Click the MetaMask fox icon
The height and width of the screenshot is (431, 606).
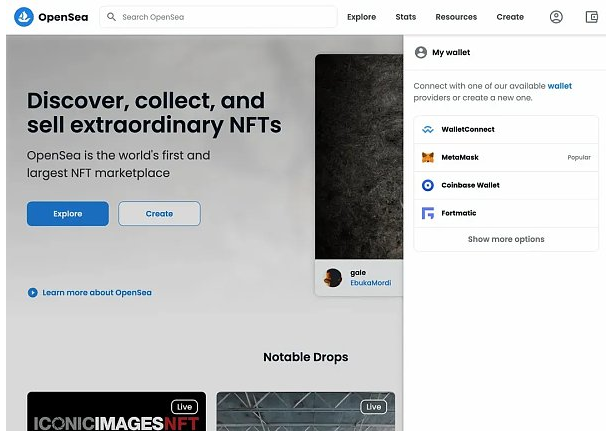click(x=428, y=157)
